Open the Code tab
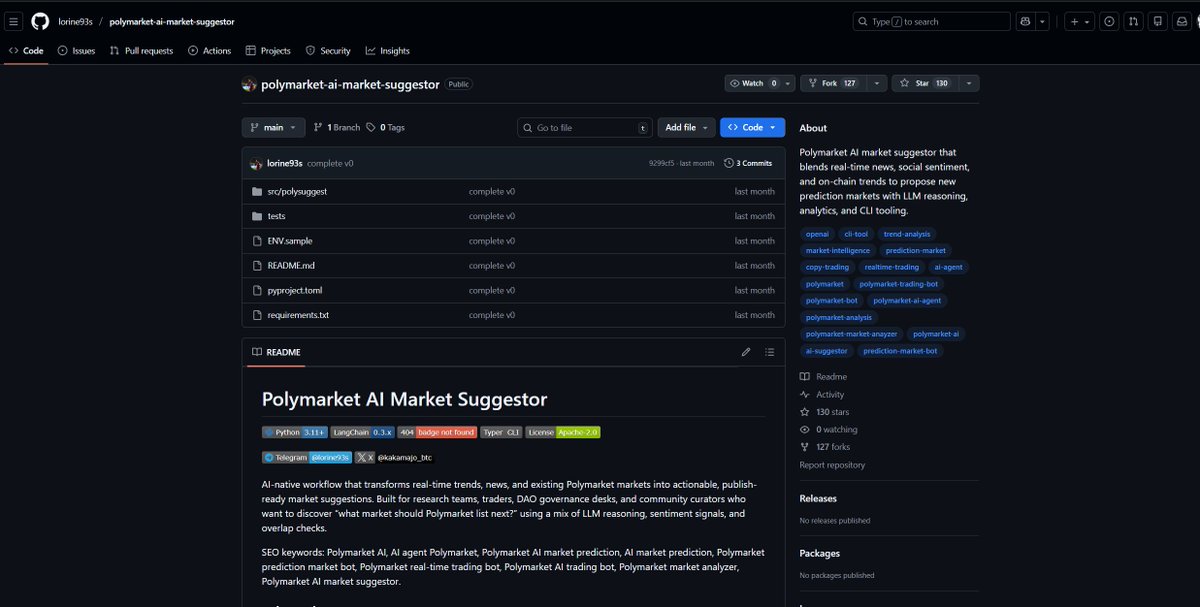The height and width of the screenshot is (607, 1200). click(26, 51)
